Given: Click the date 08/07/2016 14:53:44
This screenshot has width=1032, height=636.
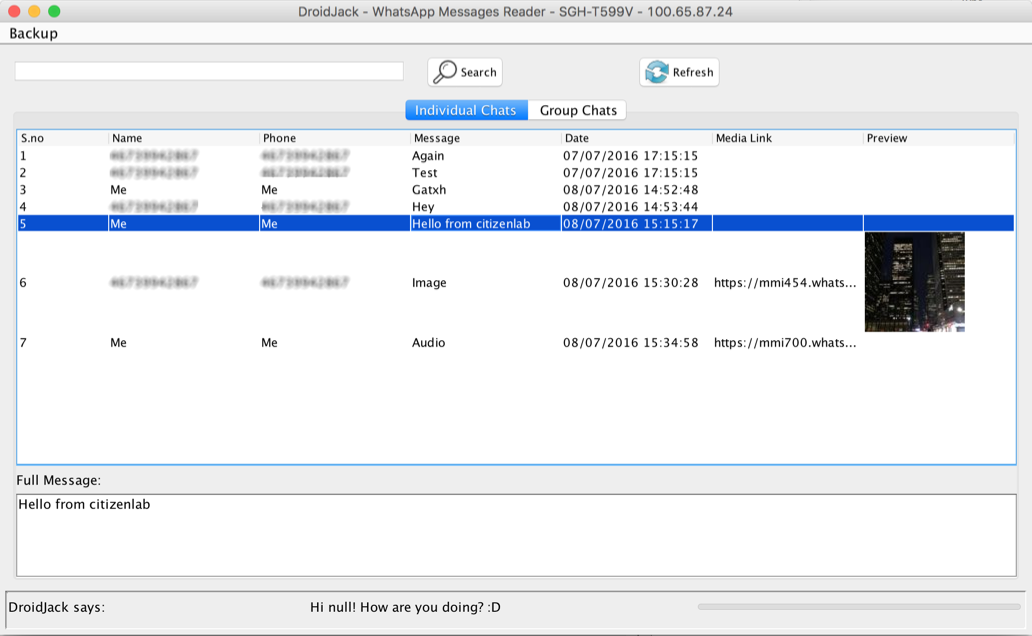Looking at the screenshot, I should point(631,207).
